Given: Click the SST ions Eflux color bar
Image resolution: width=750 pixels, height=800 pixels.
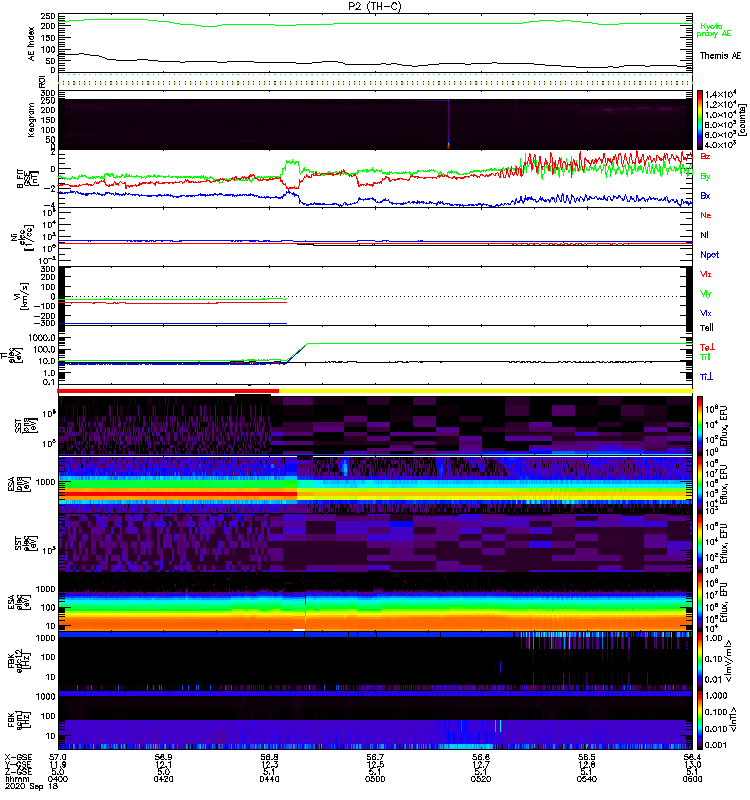Looking at the screenshot, I should [x=700, y=425].
